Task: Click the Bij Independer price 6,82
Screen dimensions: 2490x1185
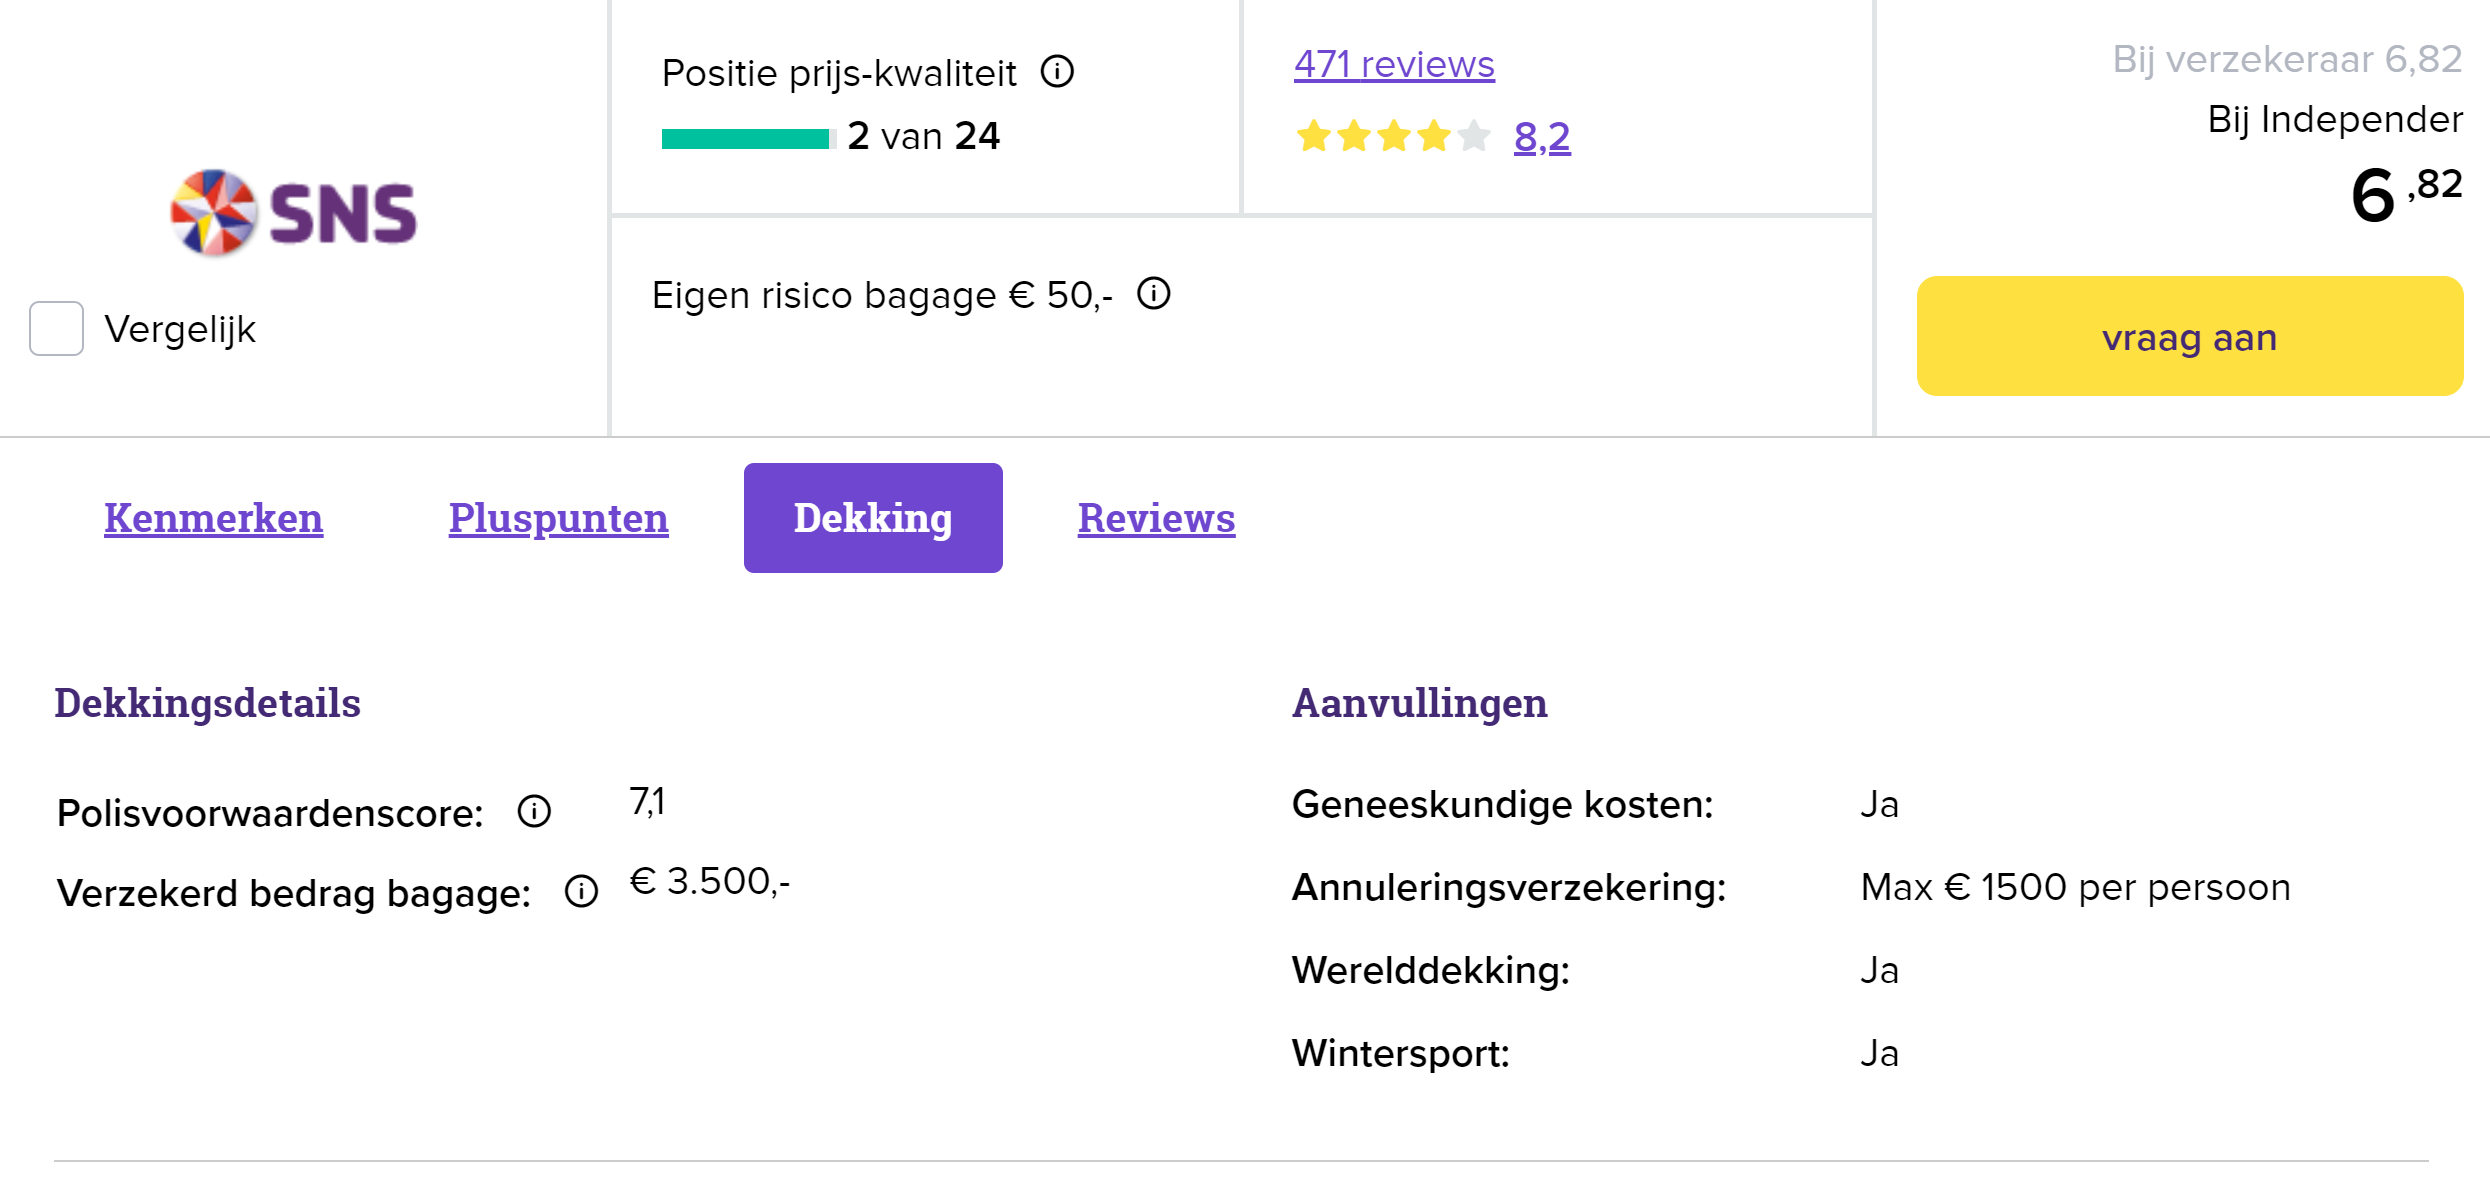Action: 2404,194
